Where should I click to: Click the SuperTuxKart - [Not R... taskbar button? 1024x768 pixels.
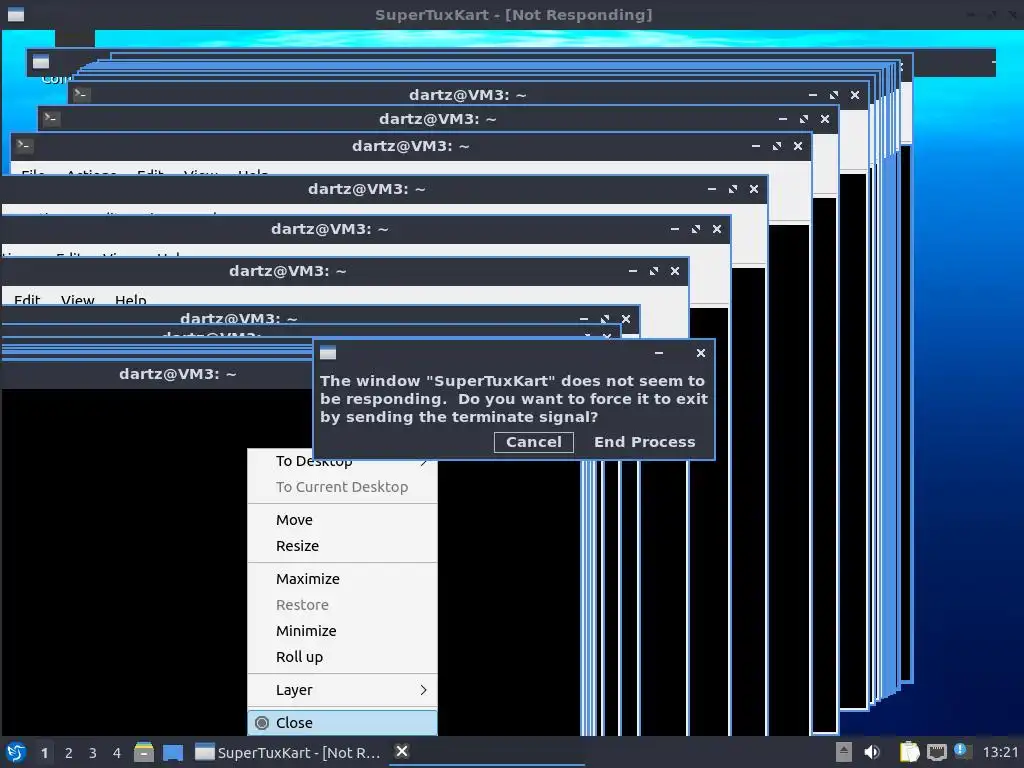click(x=288, y=752)
